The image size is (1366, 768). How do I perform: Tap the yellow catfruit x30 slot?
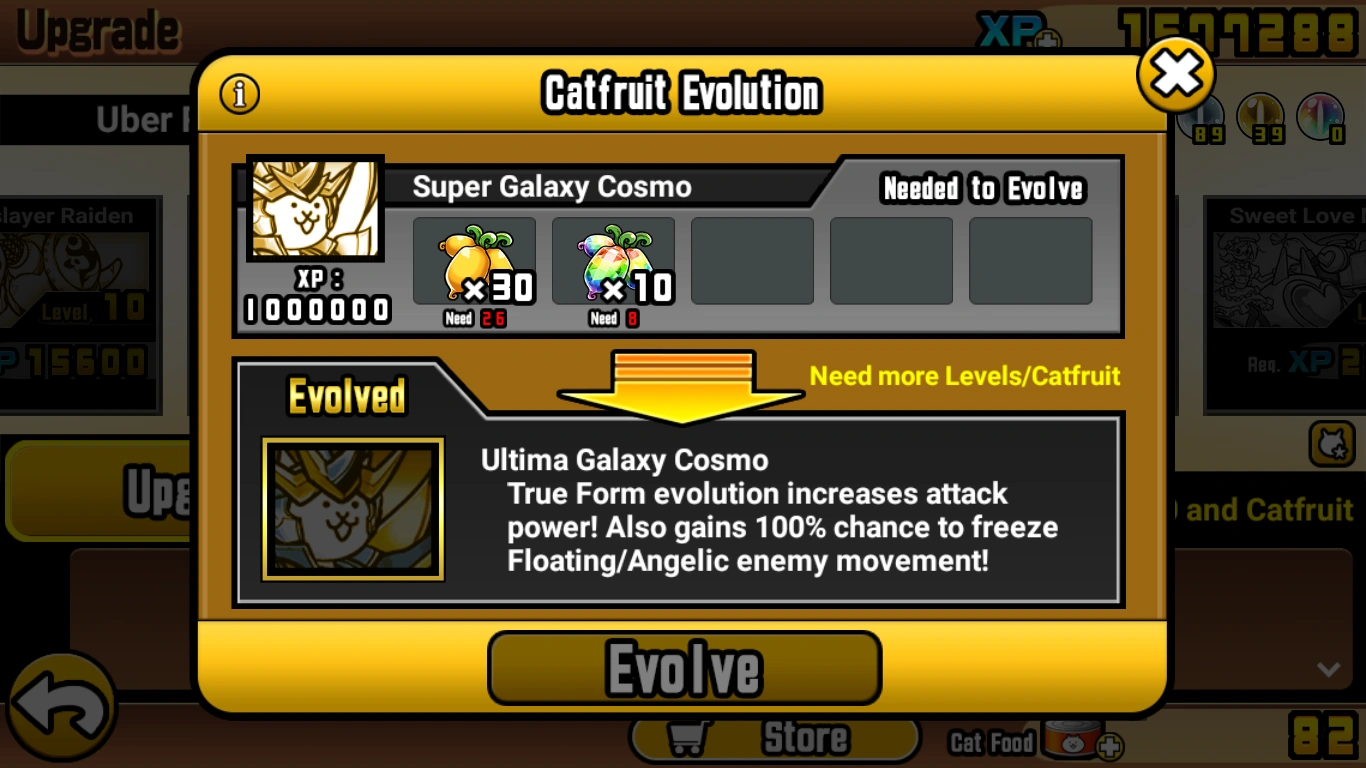pyautogui.click(x=475, y=261)
